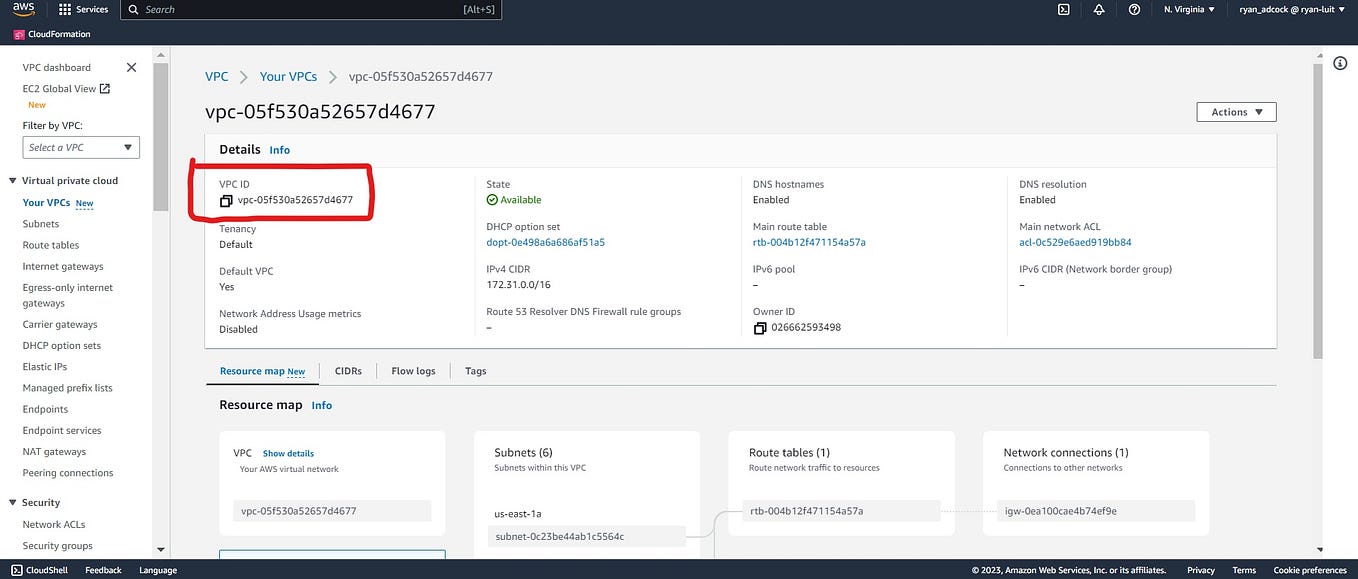Close the VPC sidebar with X icon

pyautogui.click(x=131, y=67)
